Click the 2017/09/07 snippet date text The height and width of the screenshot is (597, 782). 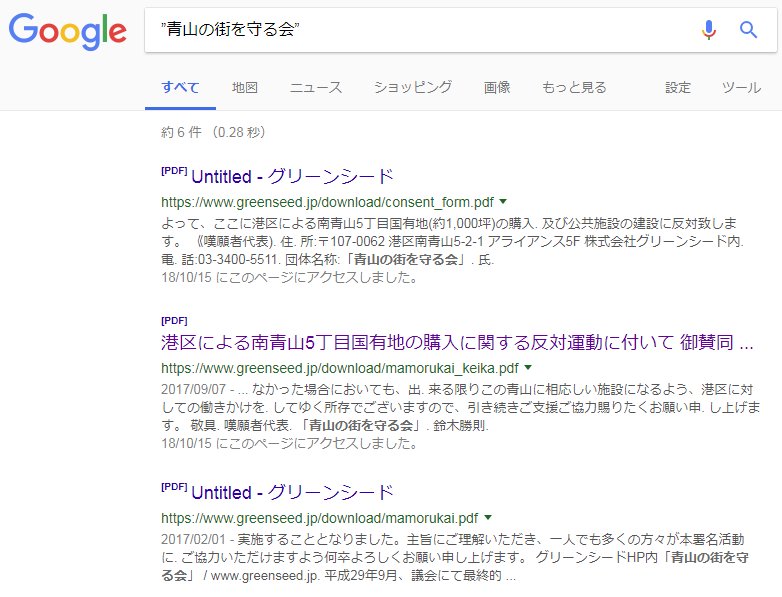point(194,389)
